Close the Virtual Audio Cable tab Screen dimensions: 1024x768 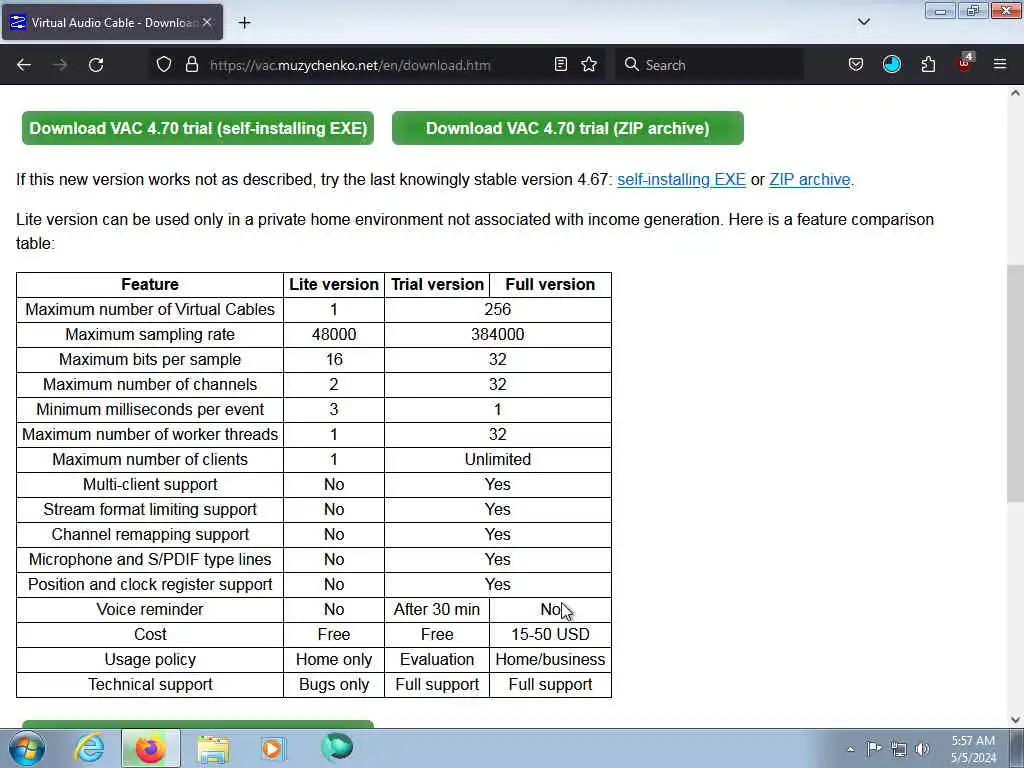pyautogui.click(x=207, y=22)
